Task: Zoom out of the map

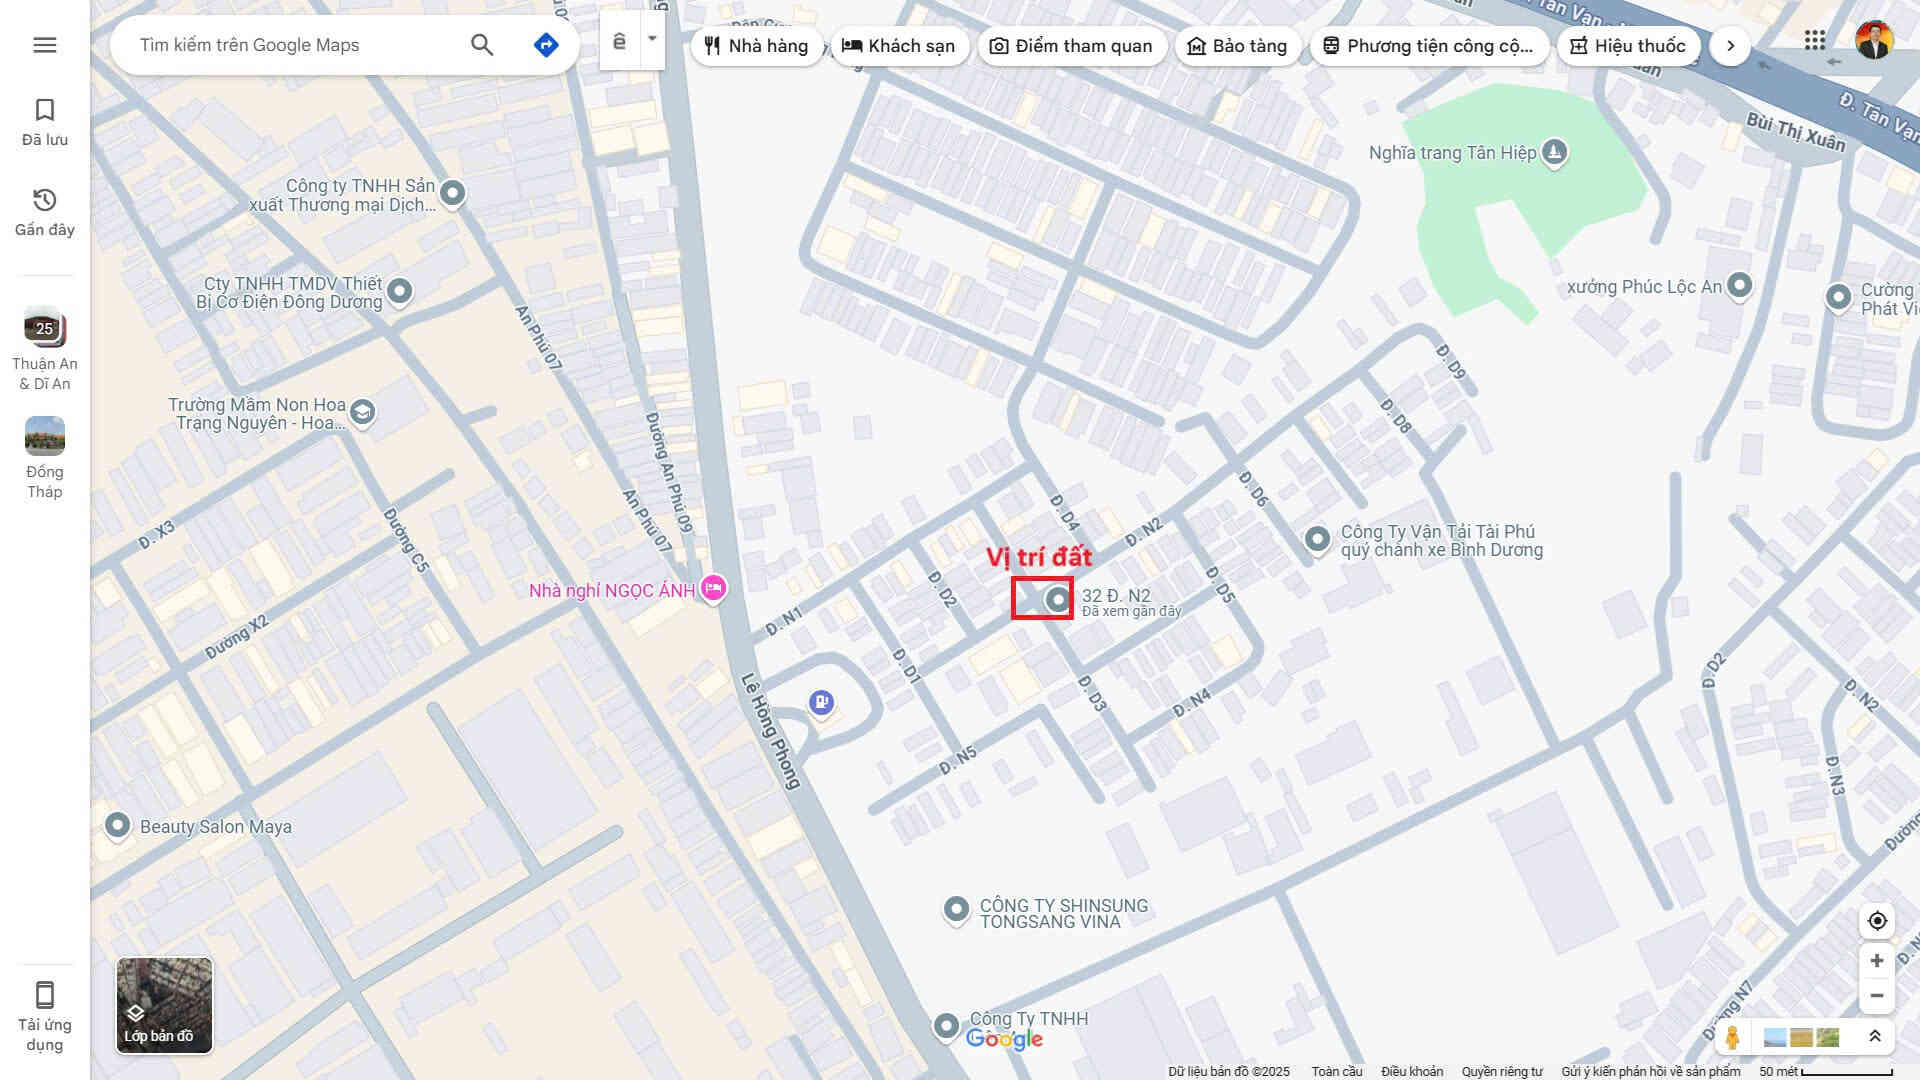Action: click(x=1877, y=996)
